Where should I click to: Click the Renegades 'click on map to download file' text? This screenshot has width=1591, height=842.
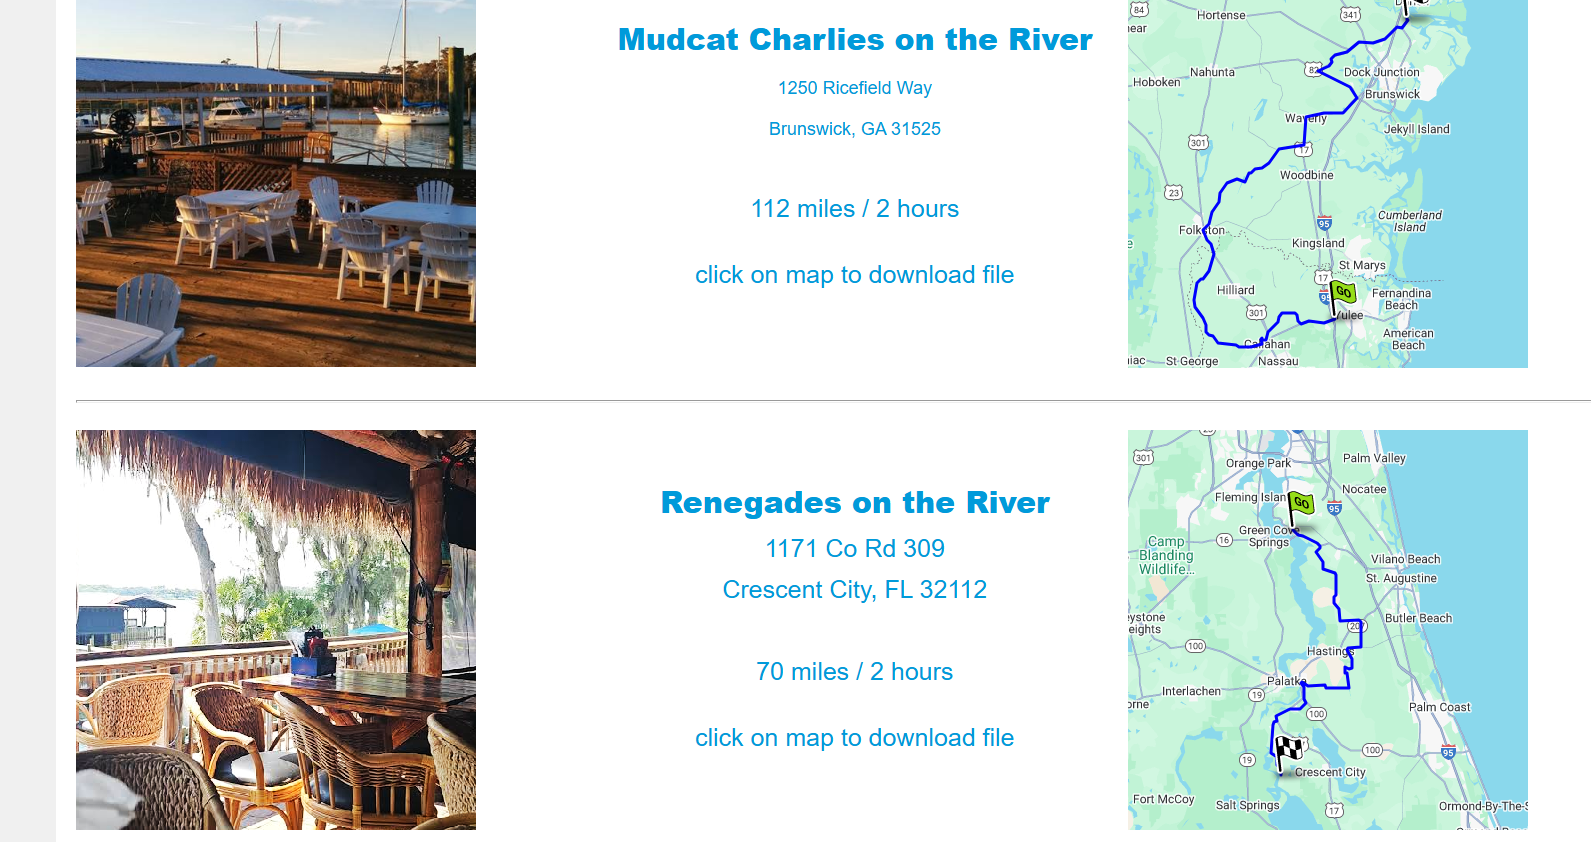tap(855, 738)
